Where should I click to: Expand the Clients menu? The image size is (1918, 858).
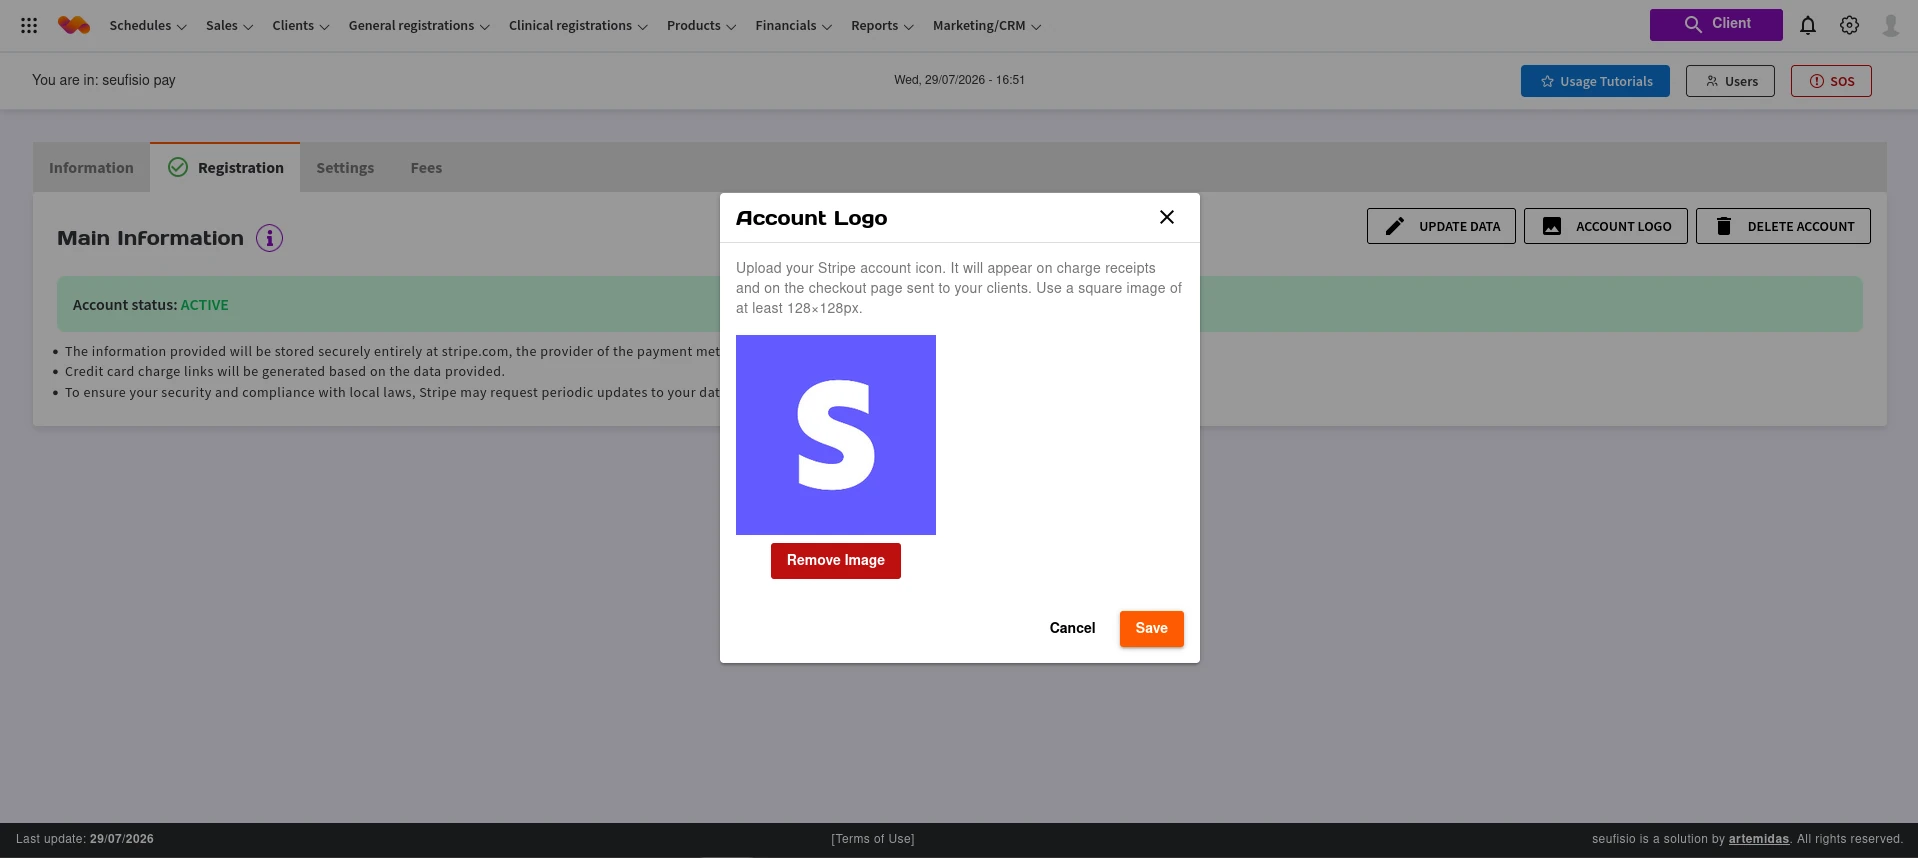[301, 26]
